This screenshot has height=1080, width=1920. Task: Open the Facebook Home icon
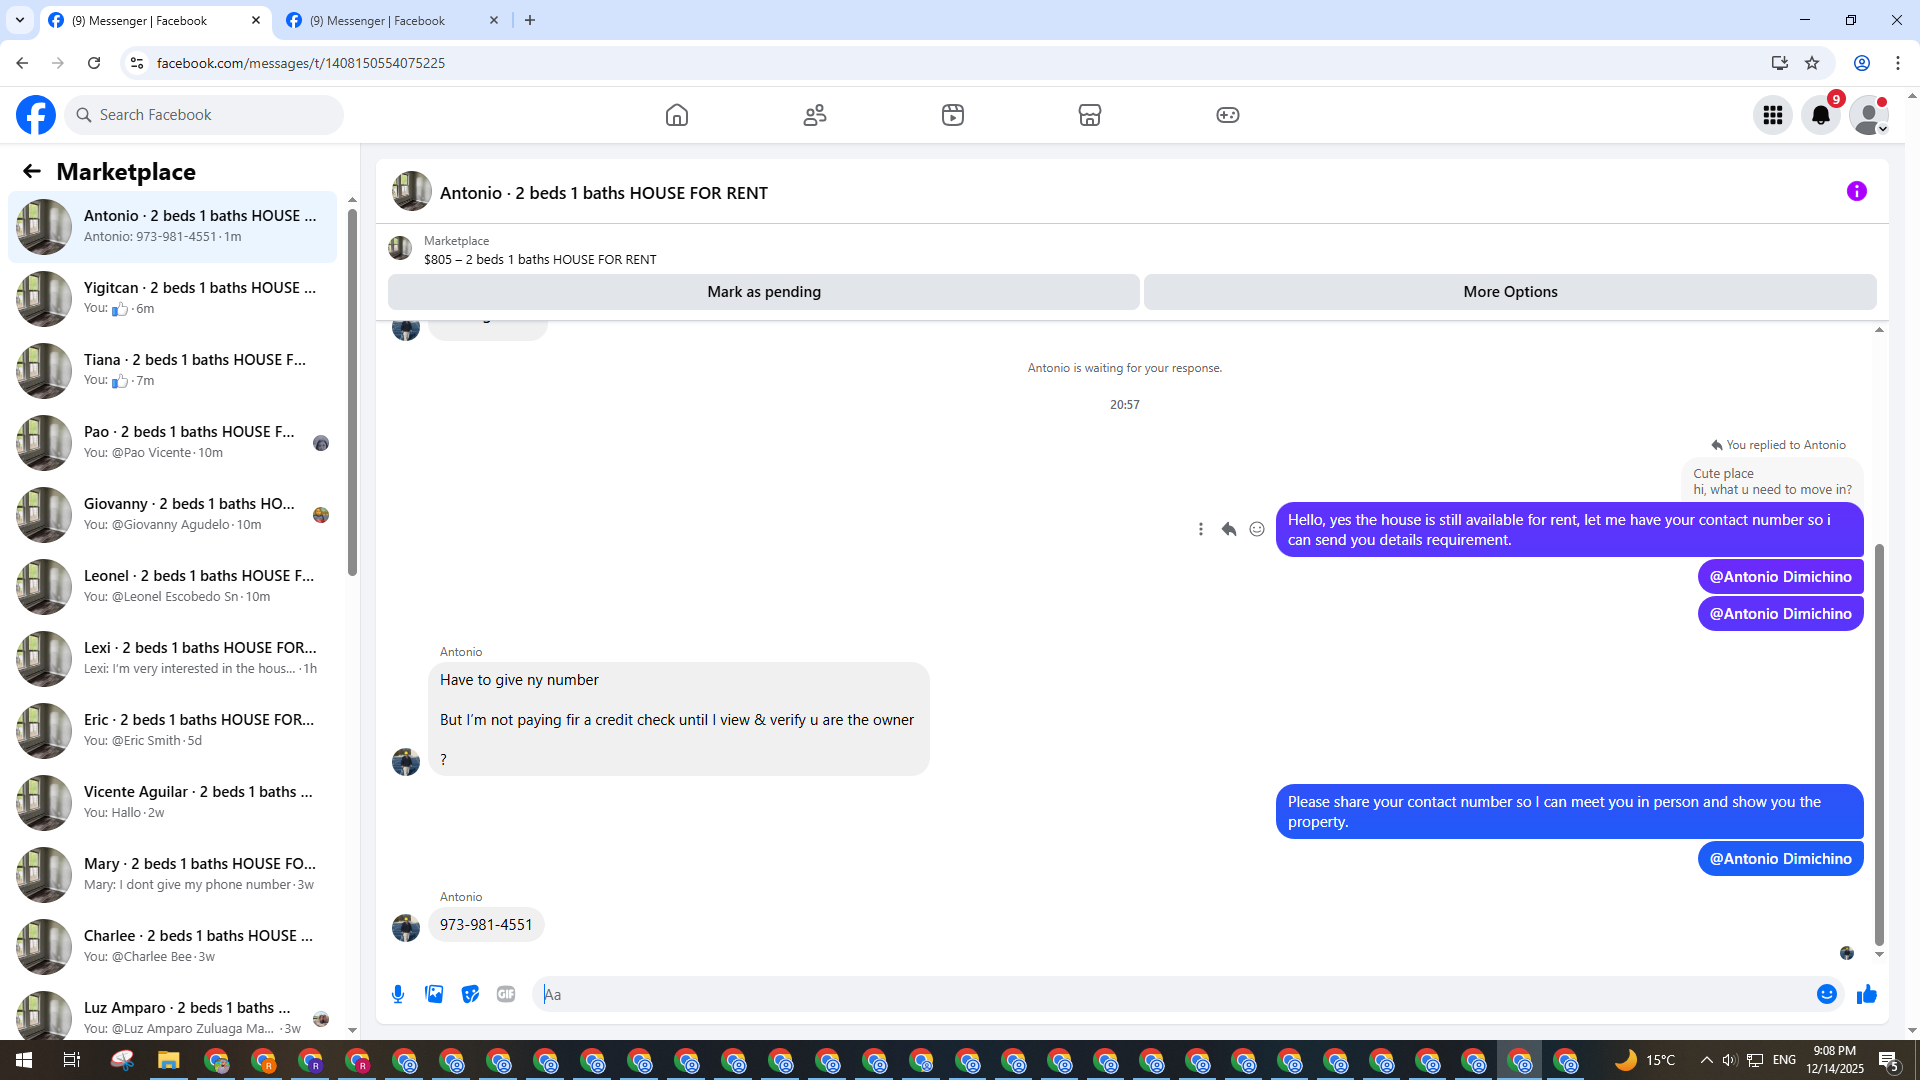(677, 115)
